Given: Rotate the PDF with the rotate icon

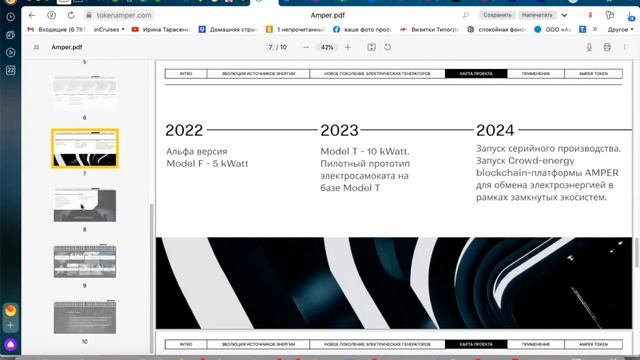Looking at the screenshot, I should point(387,47).
